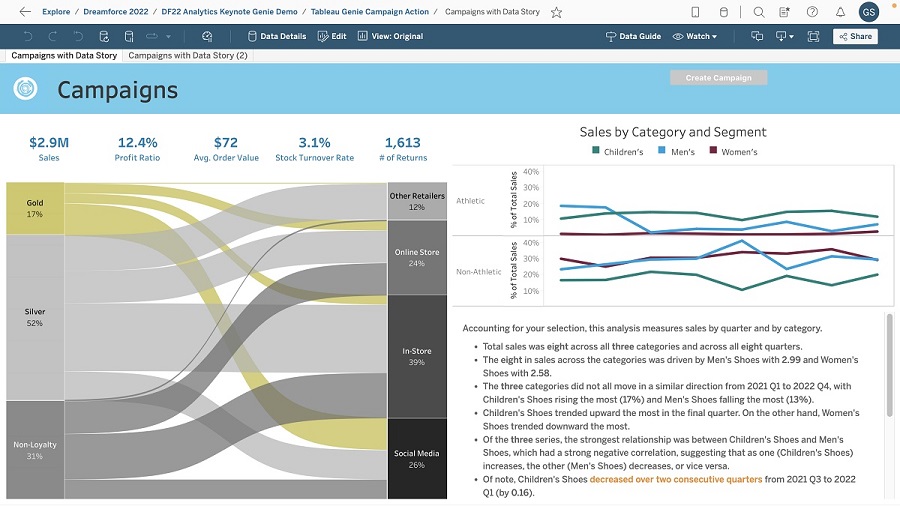Open the Download dropdown menu

pos(786,36)
